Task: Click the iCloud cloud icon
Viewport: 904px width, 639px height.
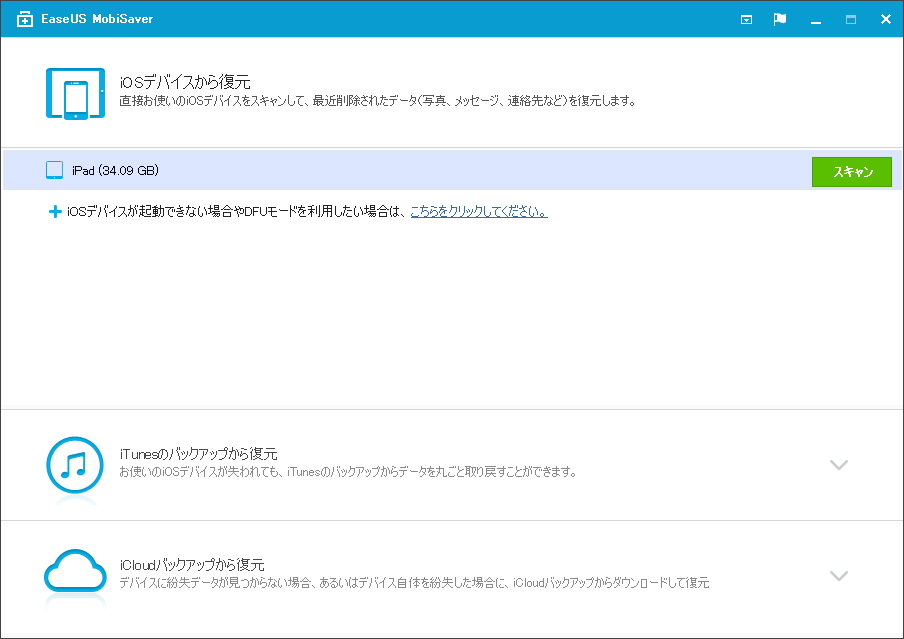Action: tap(76, 571)
